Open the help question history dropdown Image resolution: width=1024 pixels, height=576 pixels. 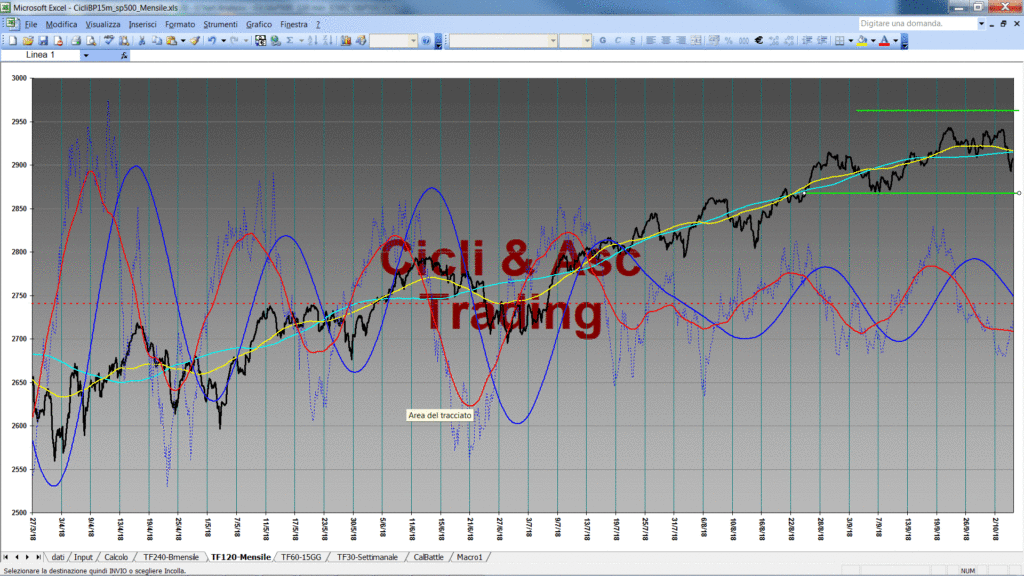click(x=981, y=24)
